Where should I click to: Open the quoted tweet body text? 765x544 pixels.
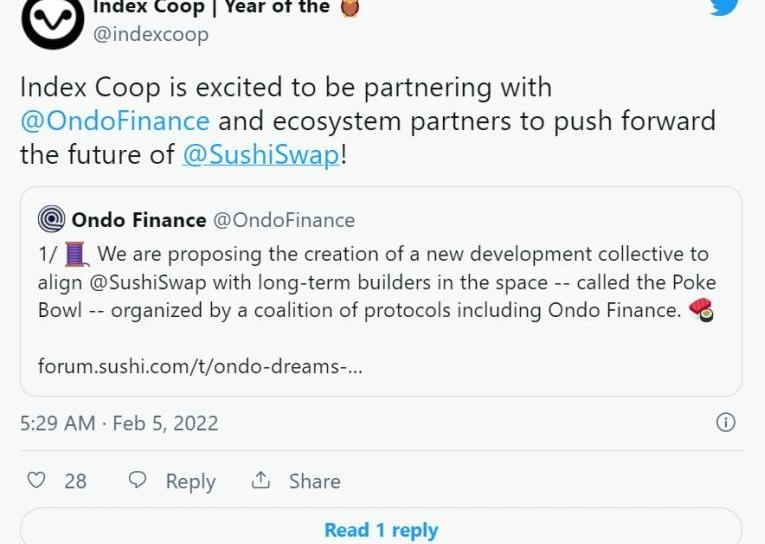pyautogui.click(x=376, y=282)
